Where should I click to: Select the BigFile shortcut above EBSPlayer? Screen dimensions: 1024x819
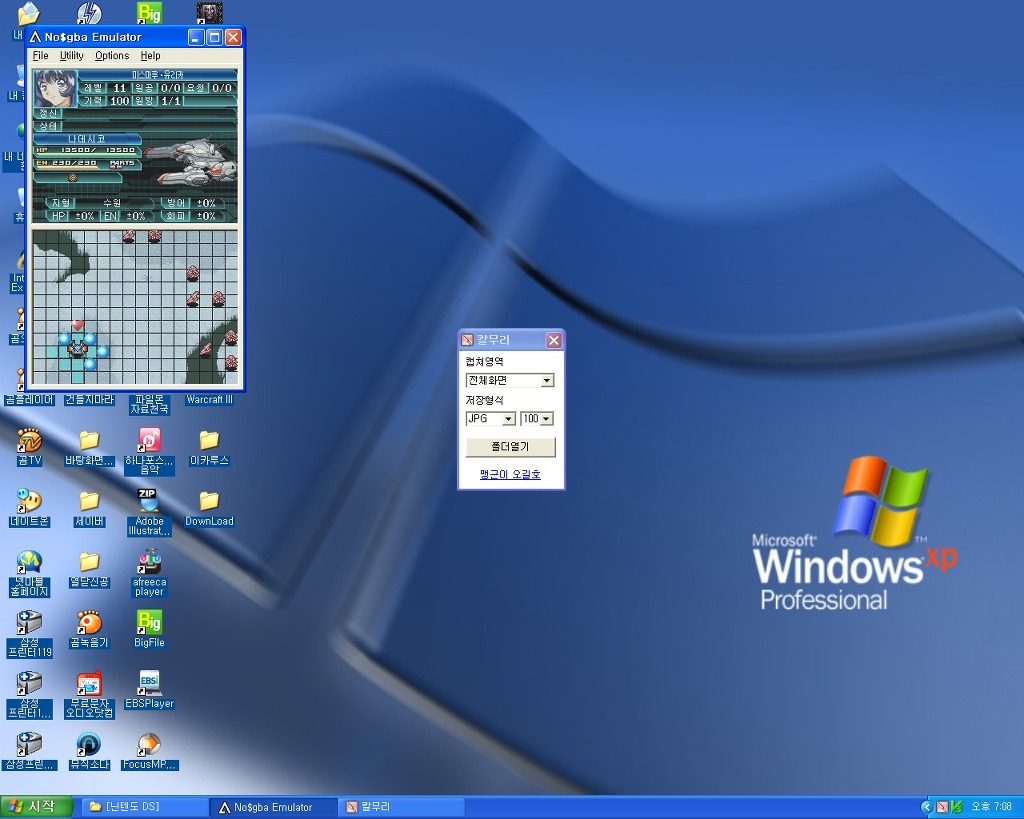click(149, 623)
